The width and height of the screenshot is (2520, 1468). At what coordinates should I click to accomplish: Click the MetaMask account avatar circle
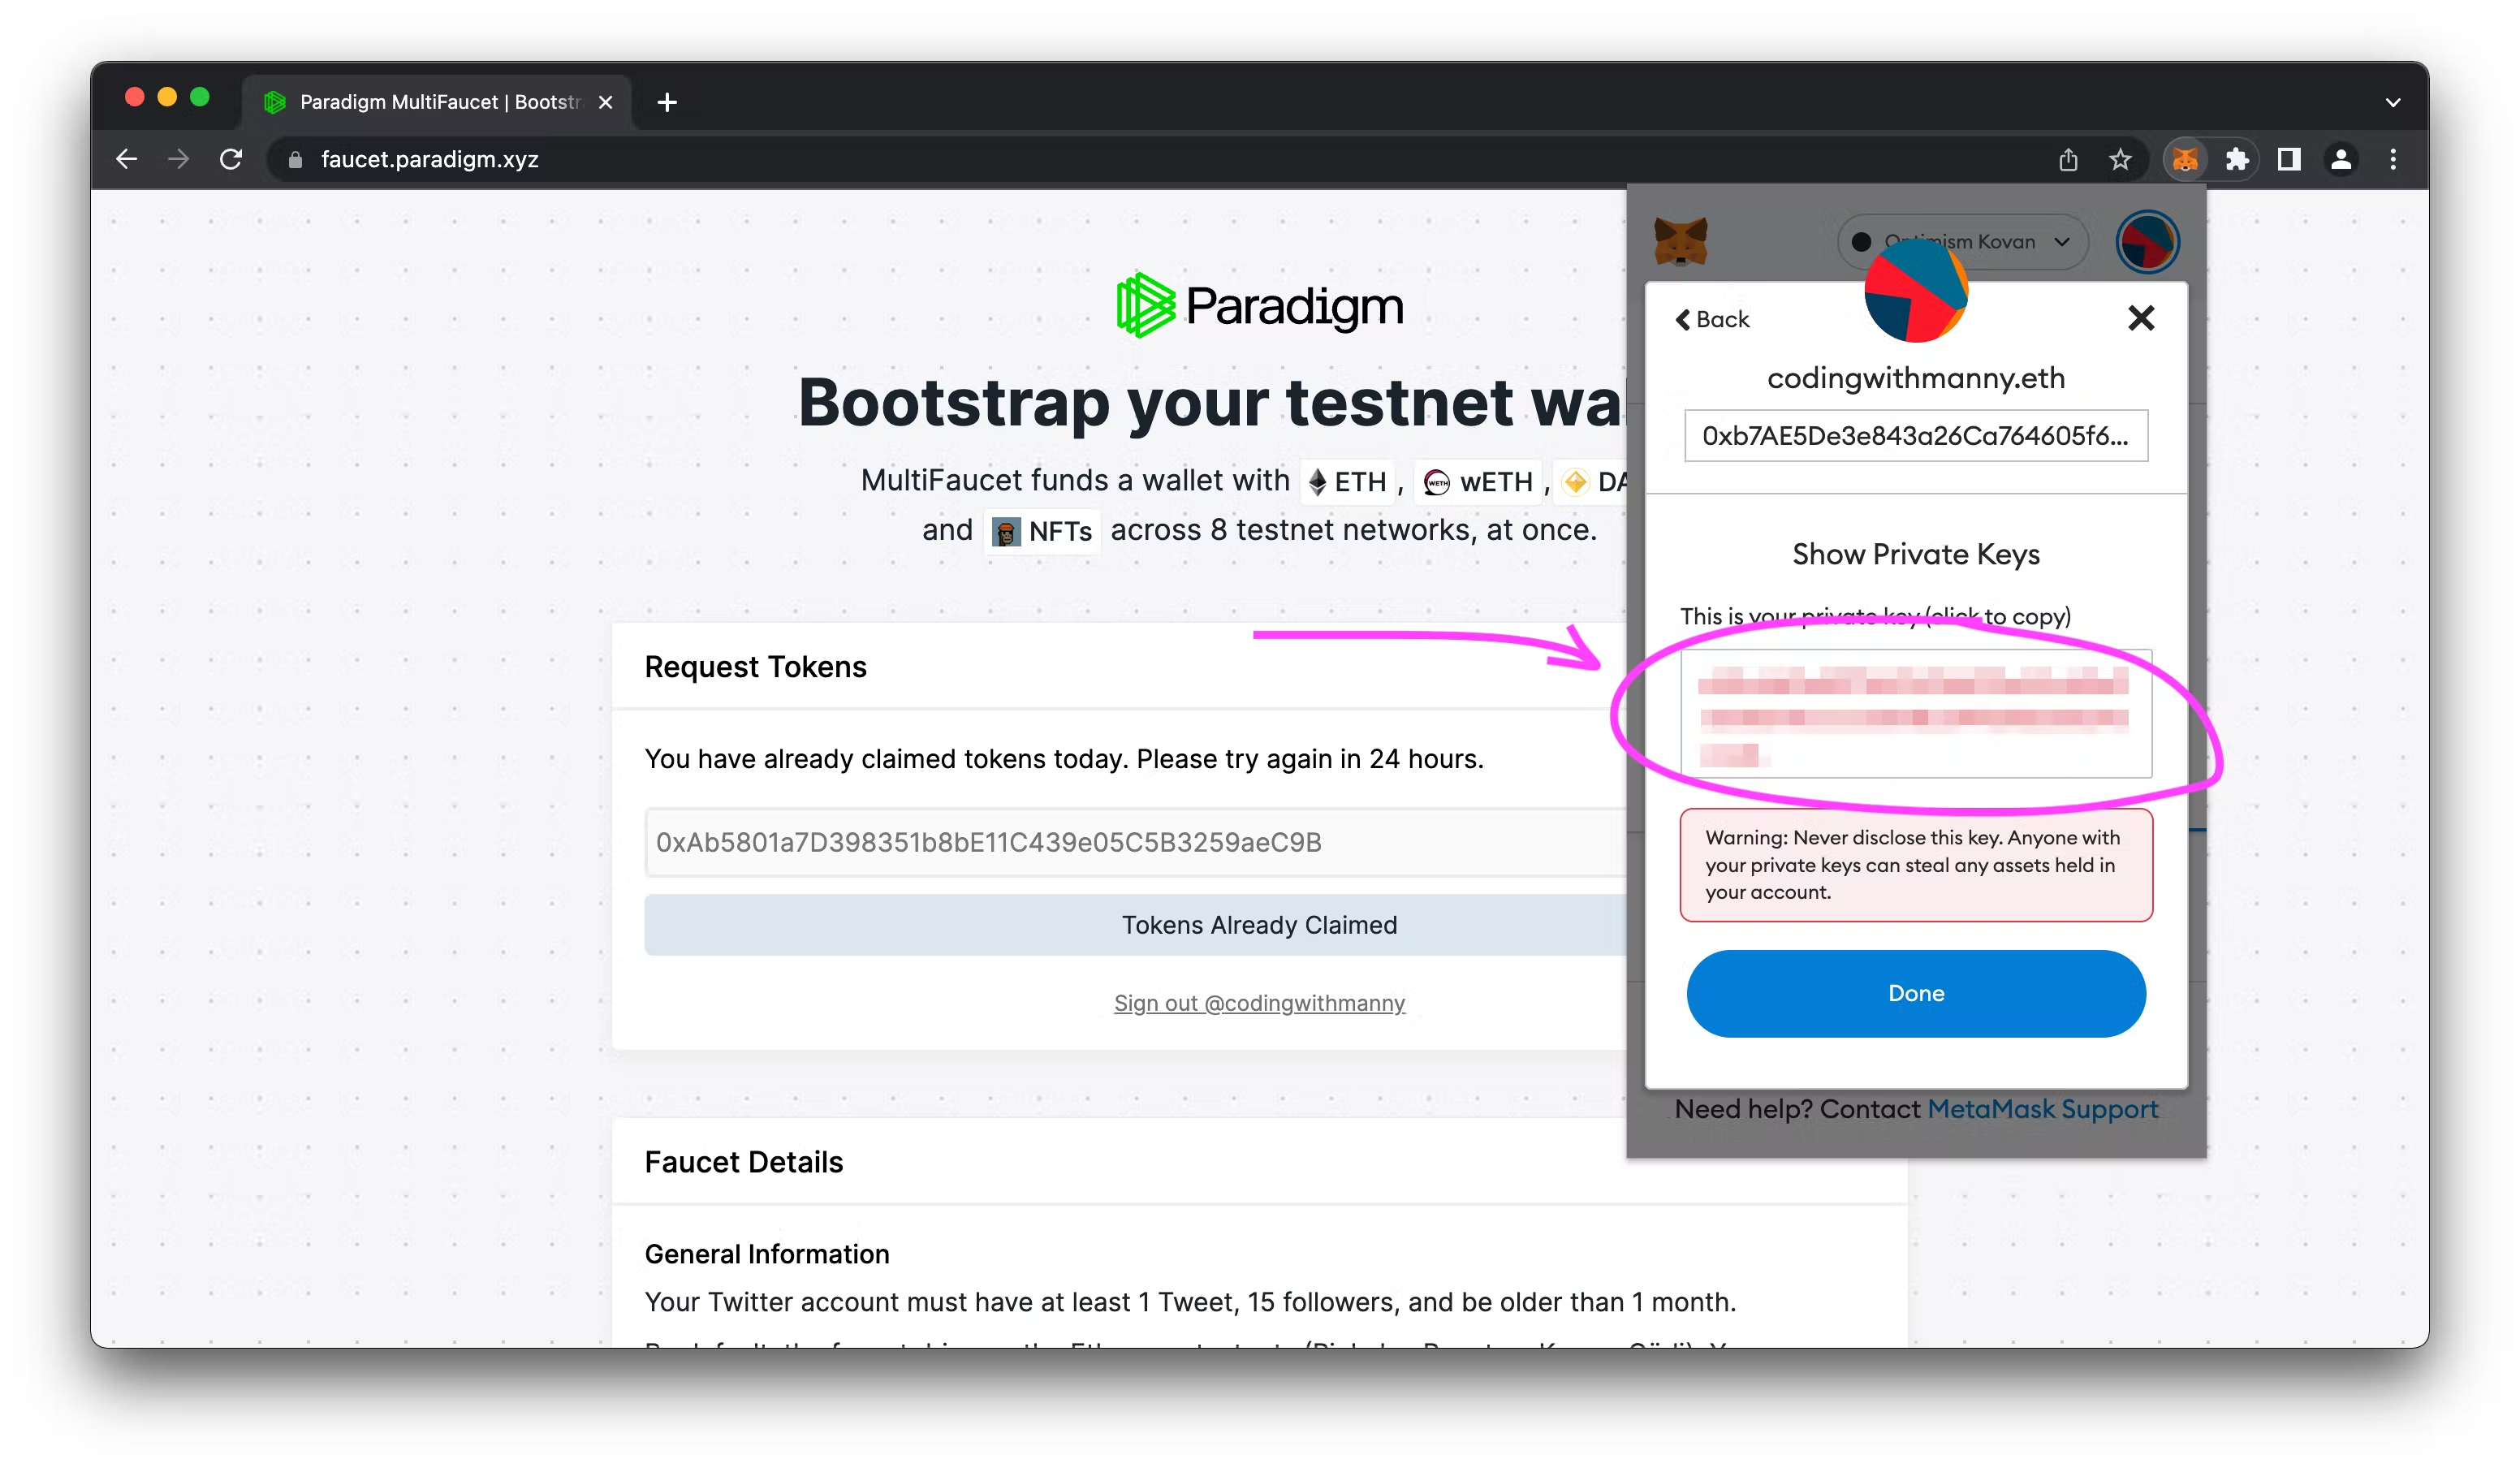[2147, 242]
